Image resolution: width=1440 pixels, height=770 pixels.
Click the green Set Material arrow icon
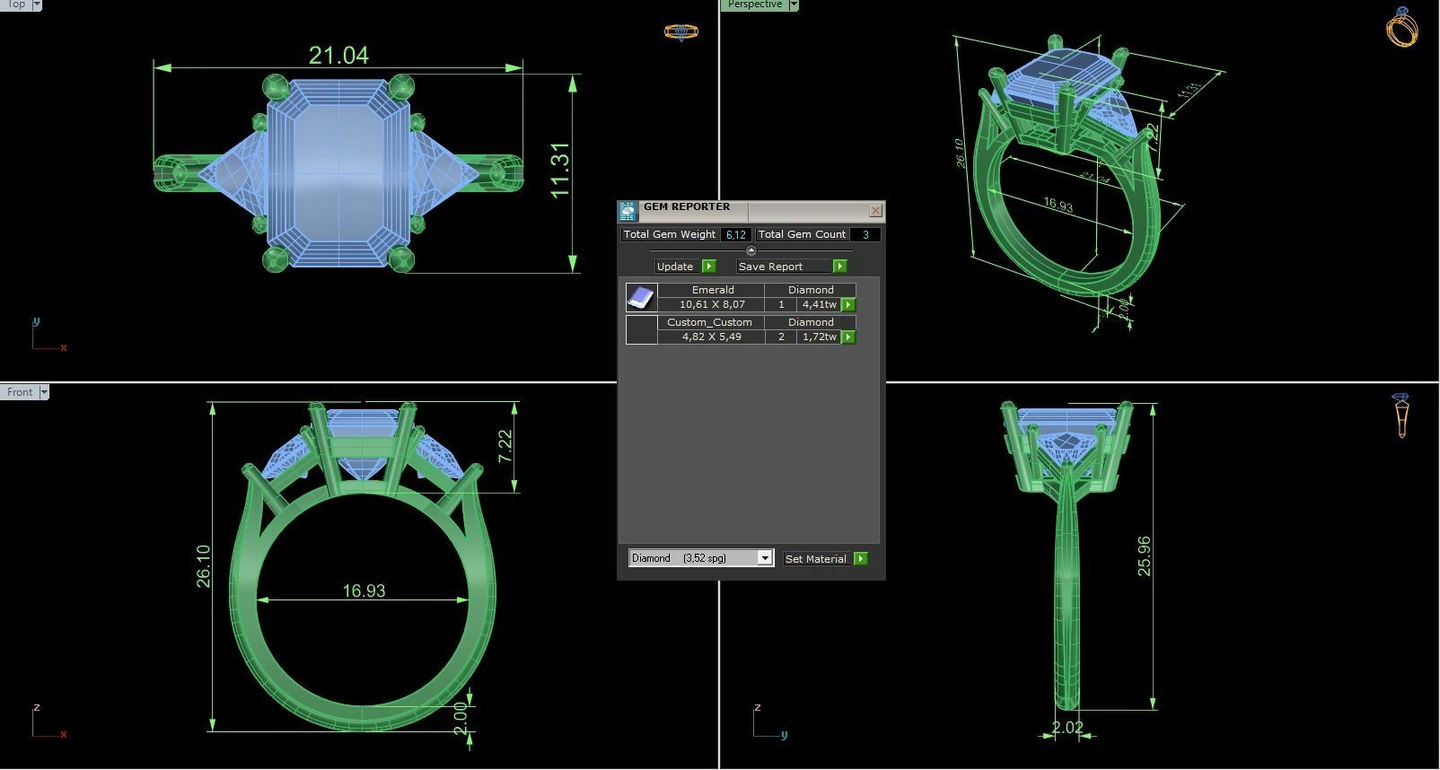click(x=860, y=559)
